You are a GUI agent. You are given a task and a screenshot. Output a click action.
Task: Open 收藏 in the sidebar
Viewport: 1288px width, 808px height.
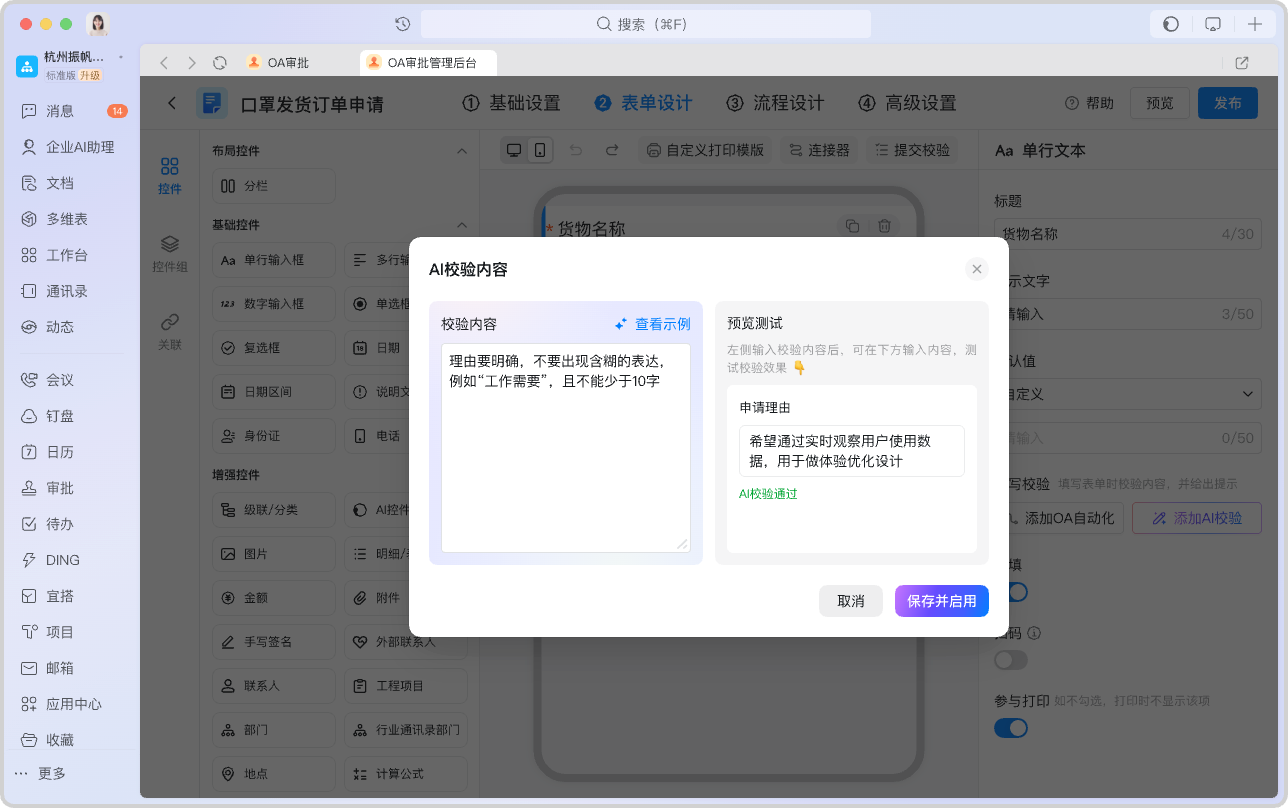tap(70, 740)
